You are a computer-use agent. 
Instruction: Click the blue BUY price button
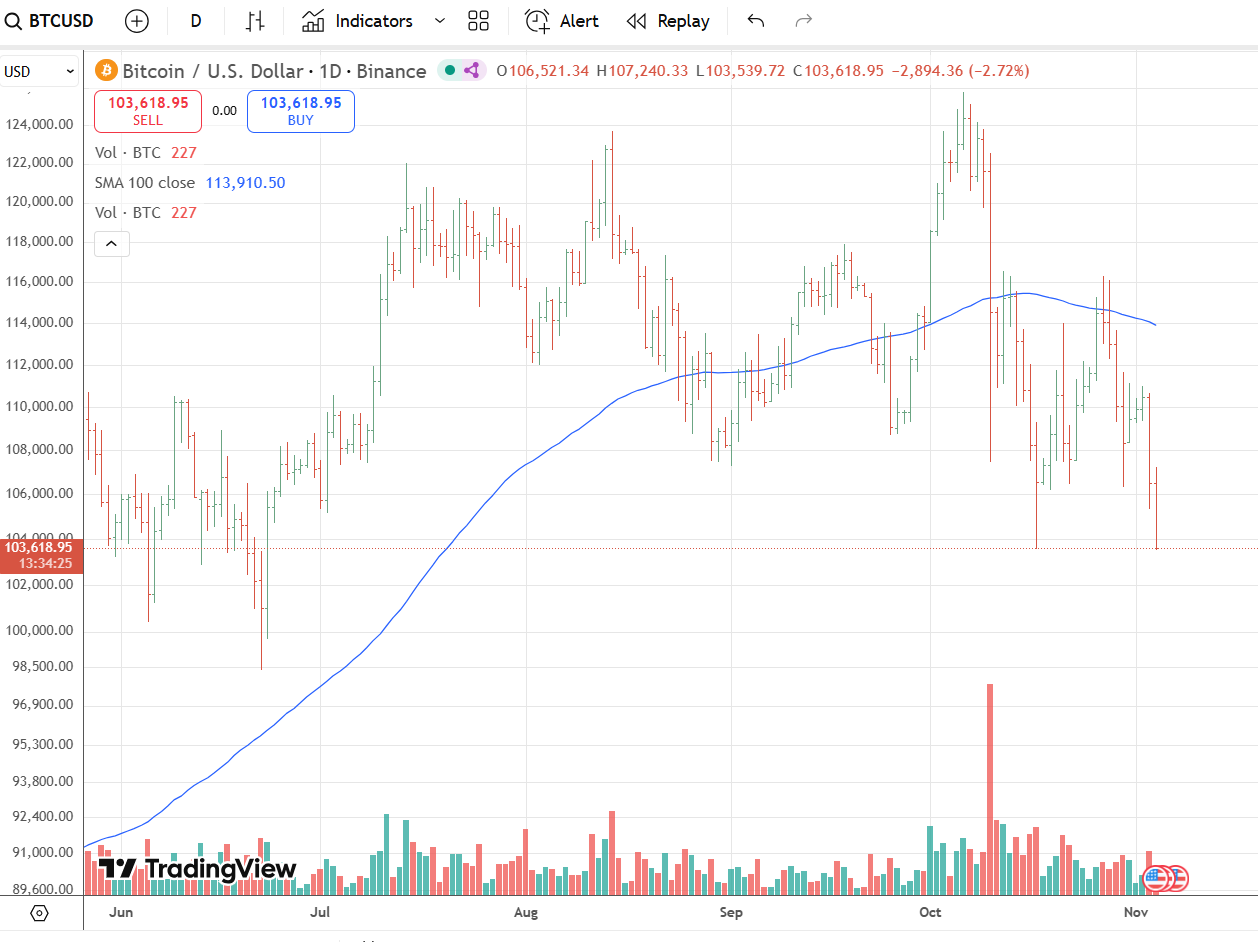[300, 111]
